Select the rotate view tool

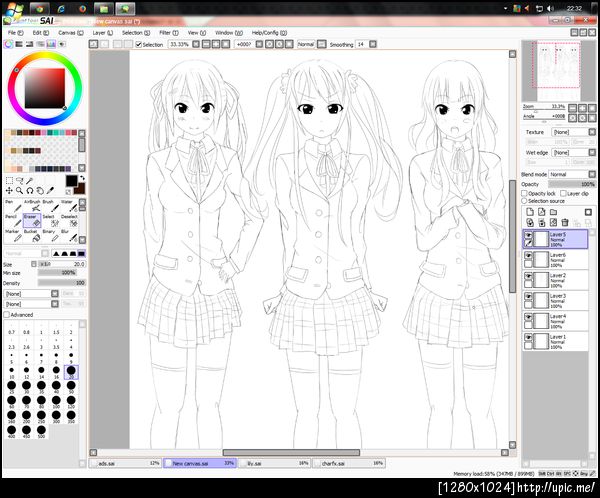pos(30,190)
